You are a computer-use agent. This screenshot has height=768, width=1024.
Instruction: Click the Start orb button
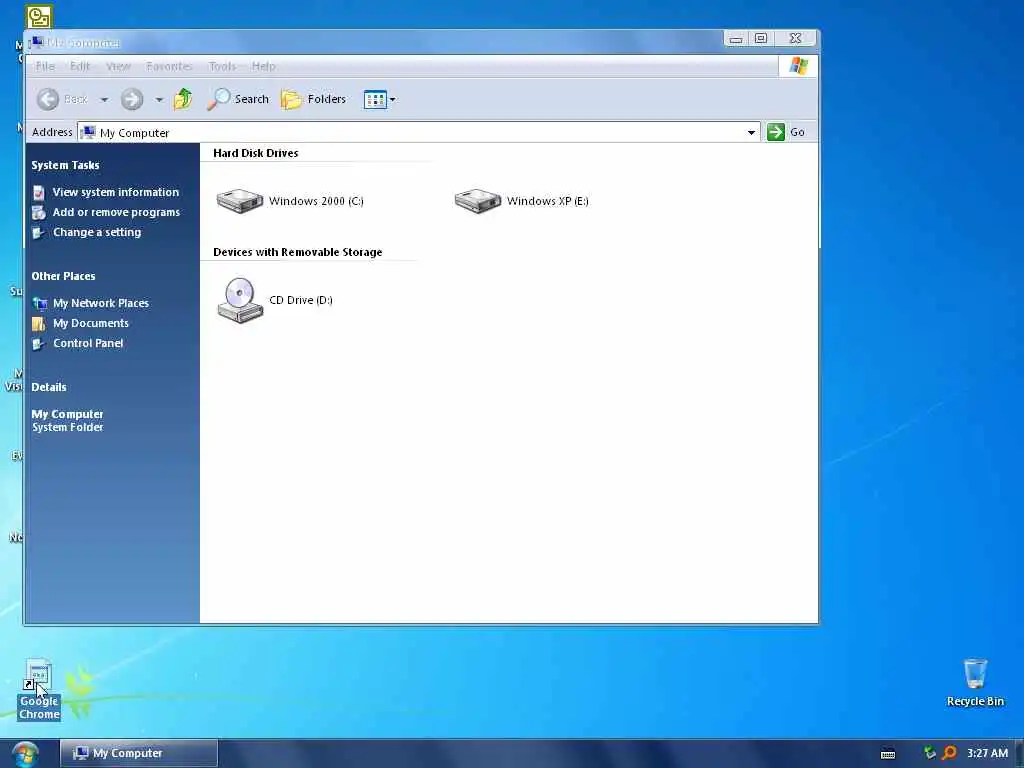coord(25,754)
